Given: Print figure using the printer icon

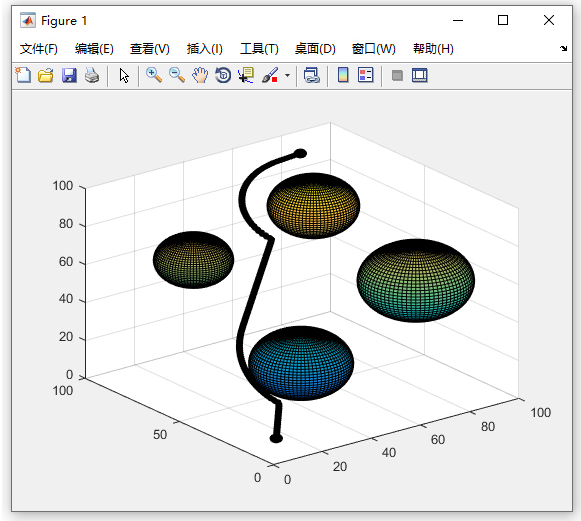Looking at the screenshot, I should click(92, 75).
